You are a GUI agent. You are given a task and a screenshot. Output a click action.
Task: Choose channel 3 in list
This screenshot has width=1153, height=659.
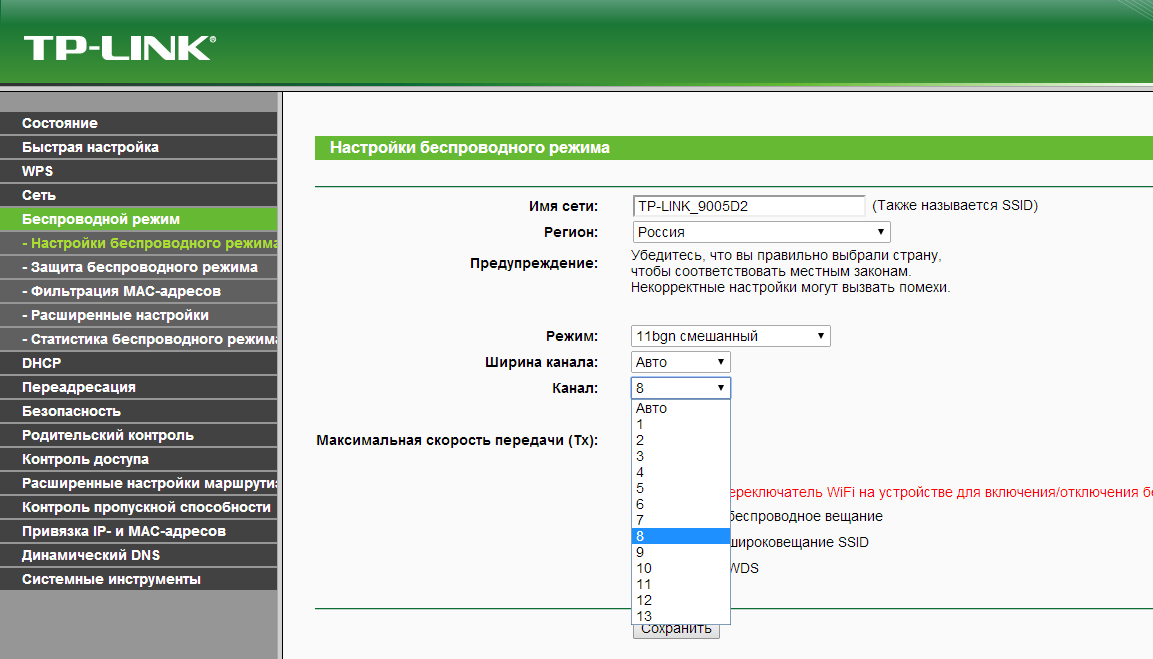pyautogui.click(x=681, y=457)
